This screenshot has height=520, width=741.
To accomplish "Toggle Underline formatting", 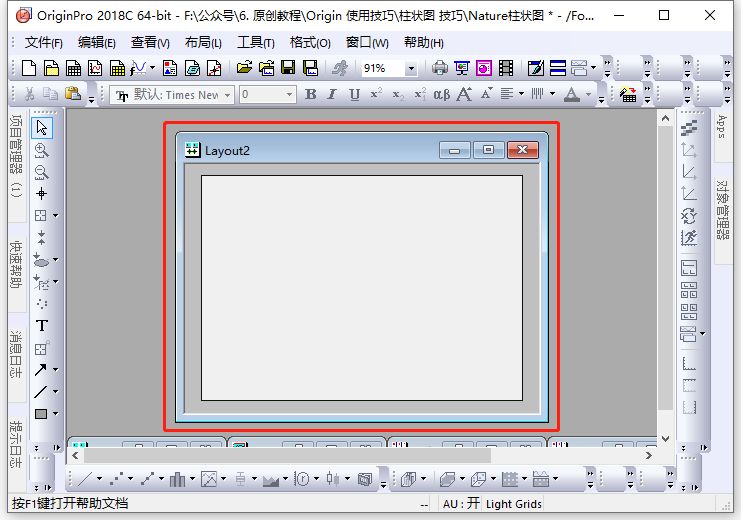I will point(354,95).
